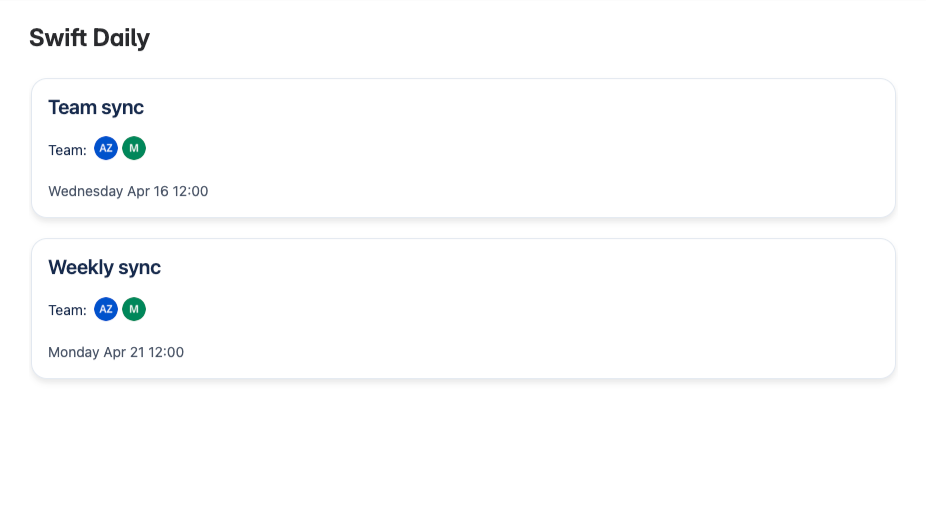926x527 pixels.
Task: Click the word "Wednesday" in Team sync card
Action: (85, 191)
